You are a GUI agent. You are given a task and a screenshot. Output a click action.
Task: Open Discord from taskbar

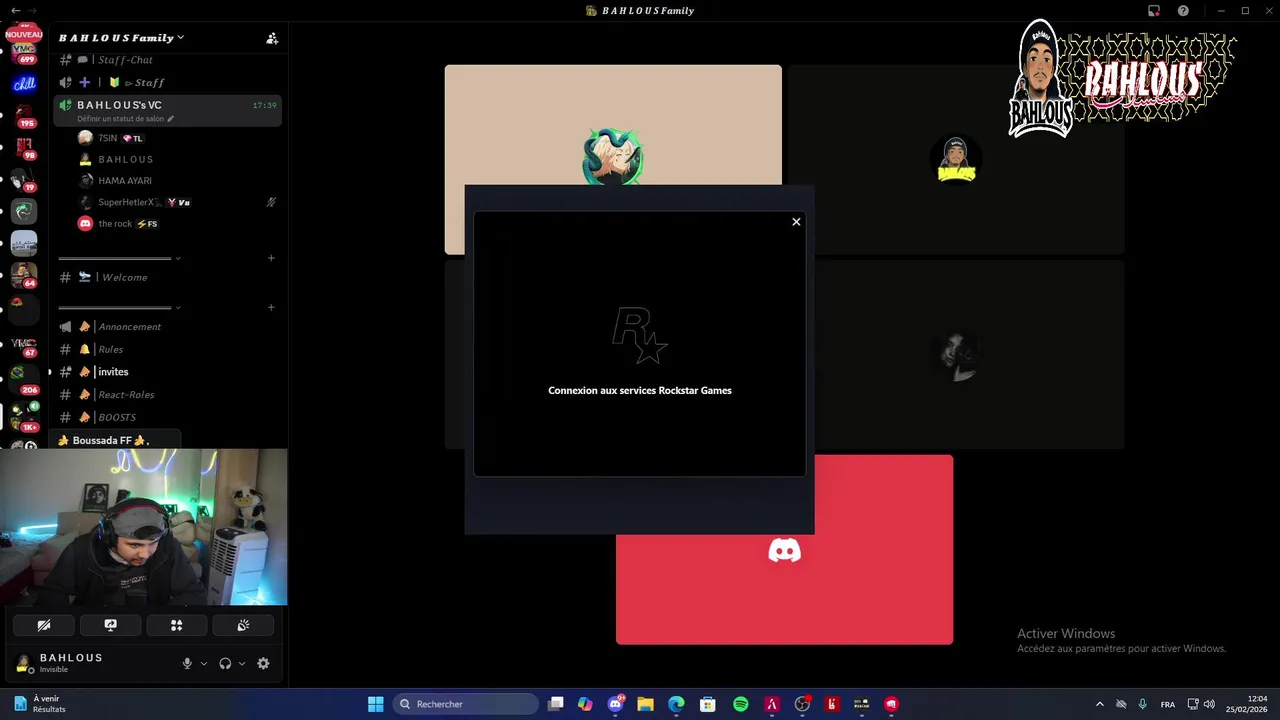click(x=615, y=704)
